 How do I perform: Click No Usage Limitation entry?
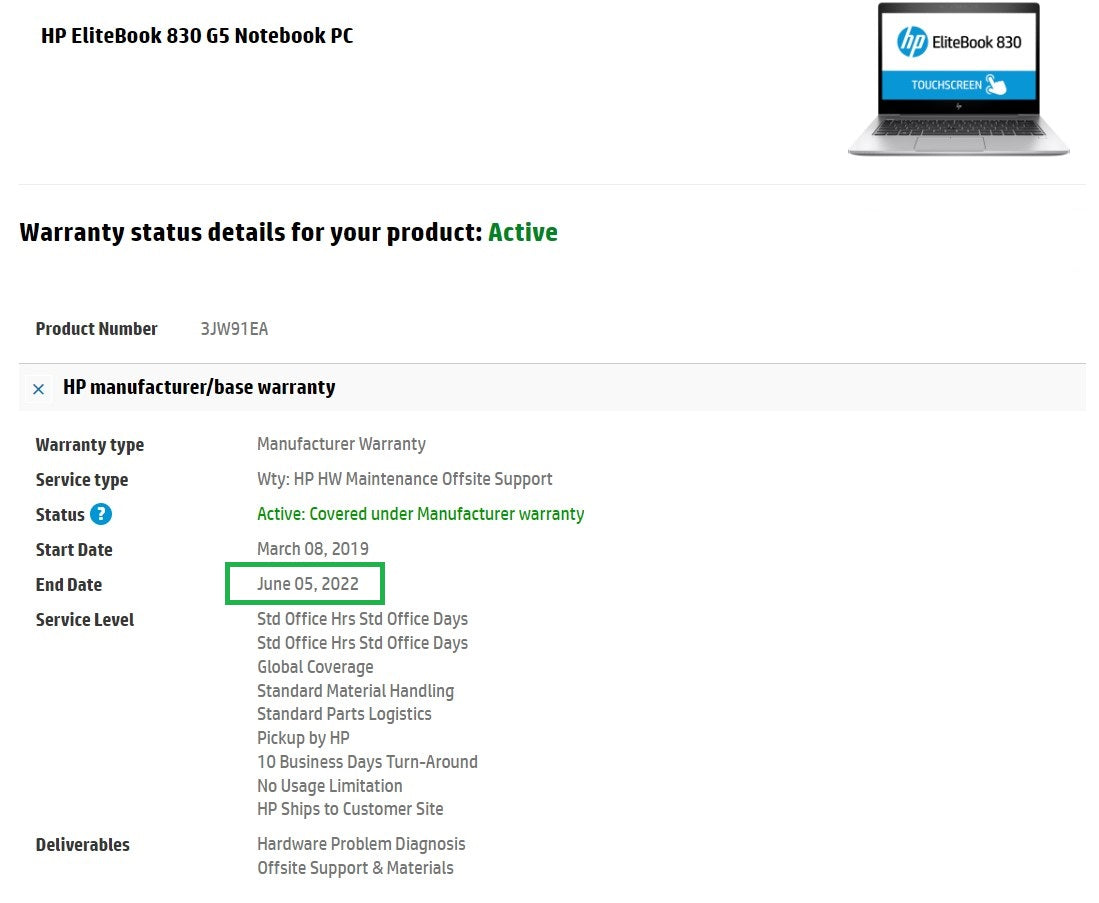coord(329,785)
